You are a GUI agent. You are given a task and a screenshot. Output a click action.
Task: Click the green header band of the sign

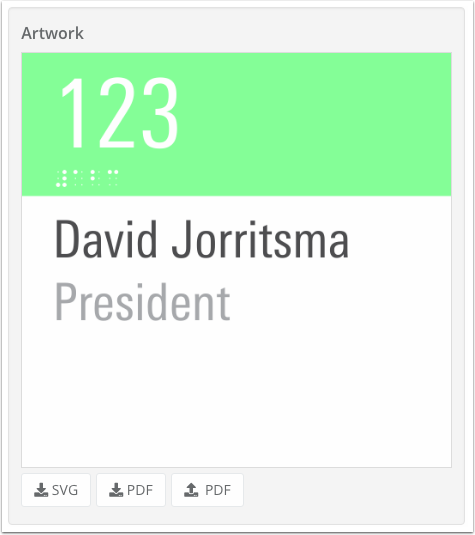(236, 125)
